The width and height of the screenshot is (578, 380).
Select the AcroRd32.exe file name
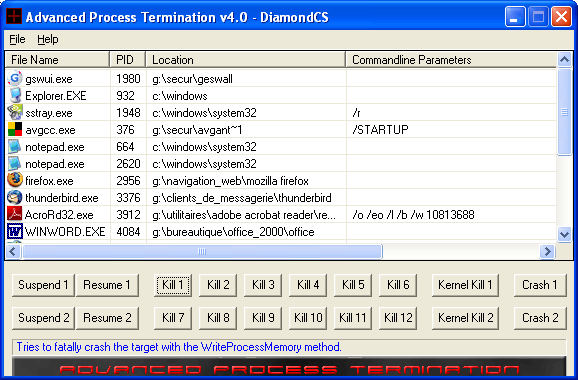point(59,215)
